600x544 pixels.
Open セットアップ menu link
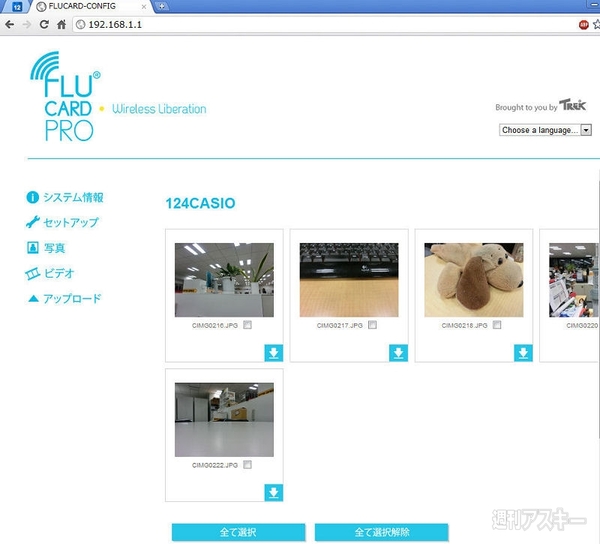tap(71, 222)
